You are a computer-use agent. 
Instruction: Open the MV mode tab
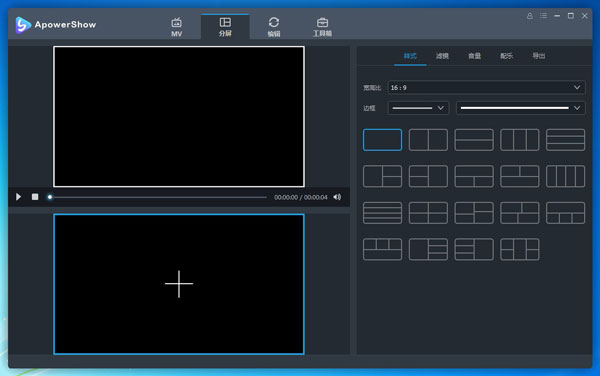176,27
